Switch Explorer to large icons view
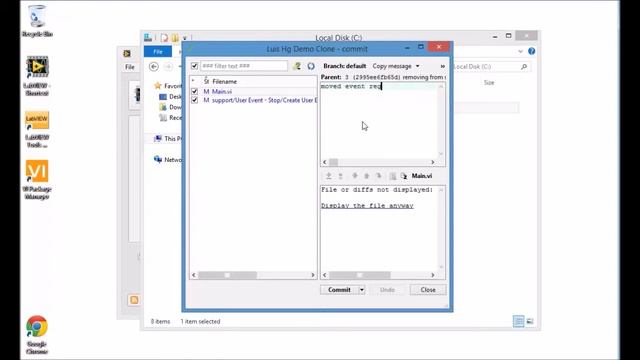This screenshot has height=360, width=640. point(530,321)
